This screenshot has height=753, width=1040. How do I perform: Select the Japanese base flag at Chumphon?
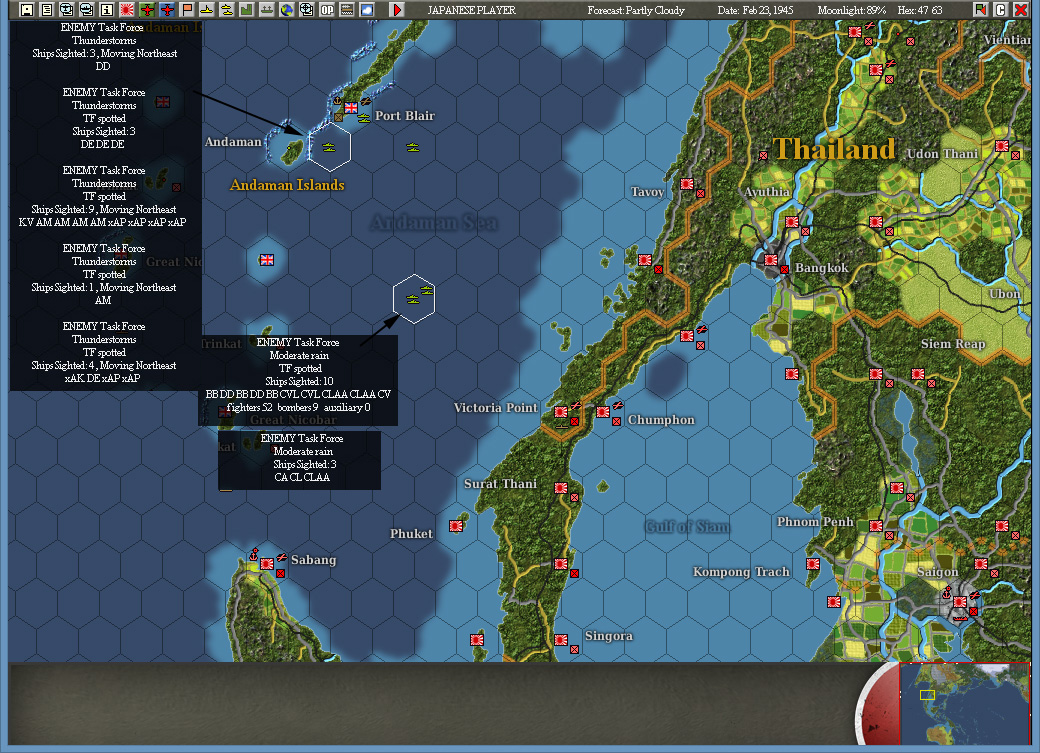(603, 412)
